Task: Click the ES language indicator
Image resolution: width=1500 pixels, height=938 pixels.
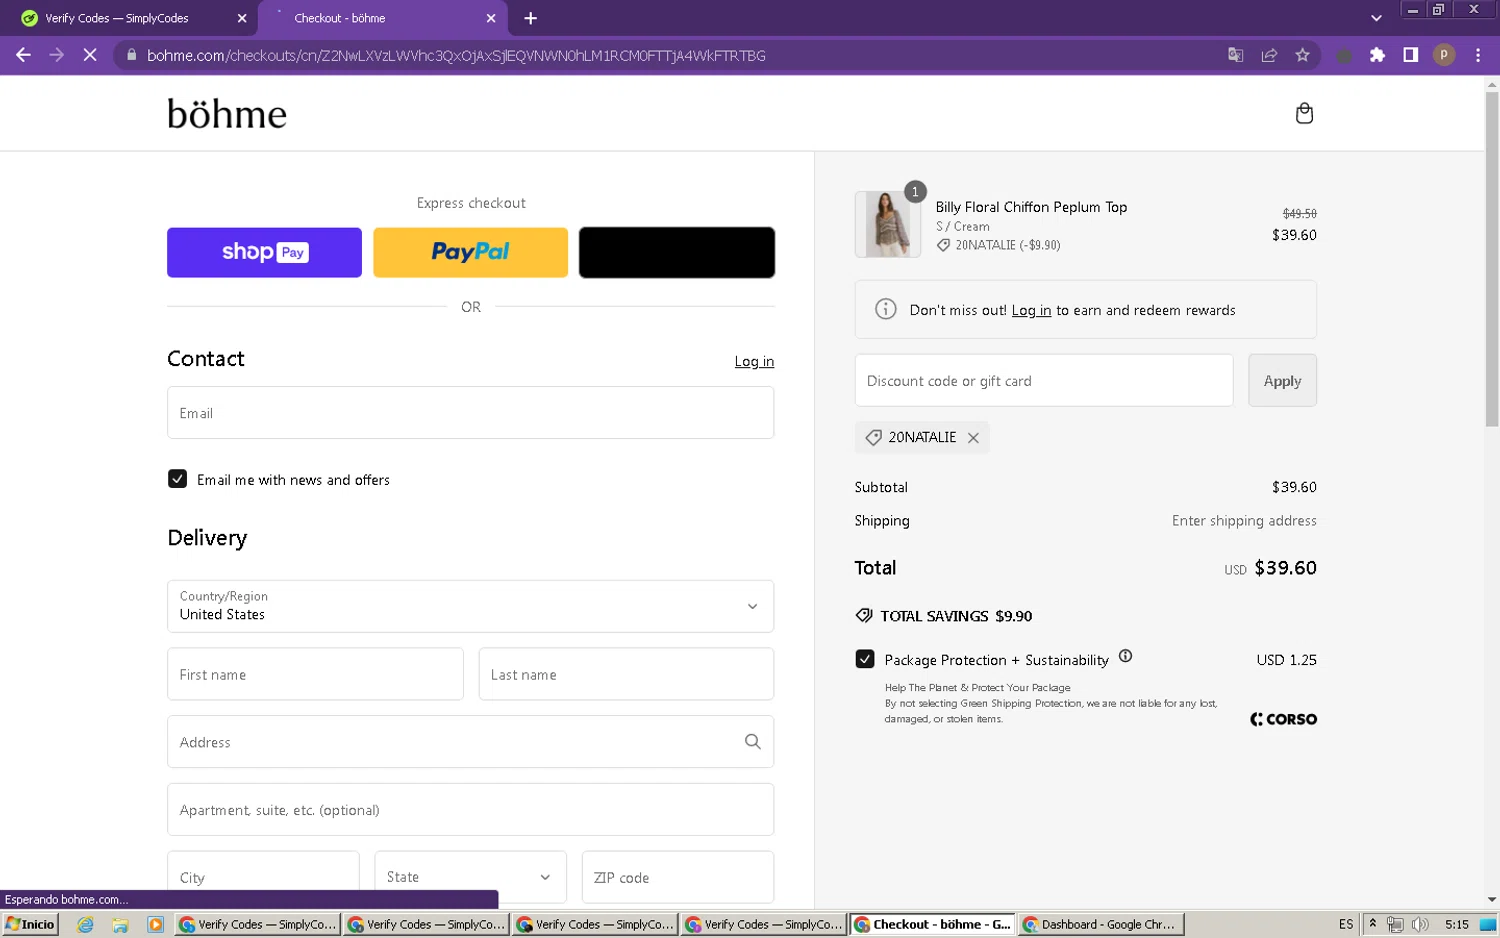Action: point(1345,924)
